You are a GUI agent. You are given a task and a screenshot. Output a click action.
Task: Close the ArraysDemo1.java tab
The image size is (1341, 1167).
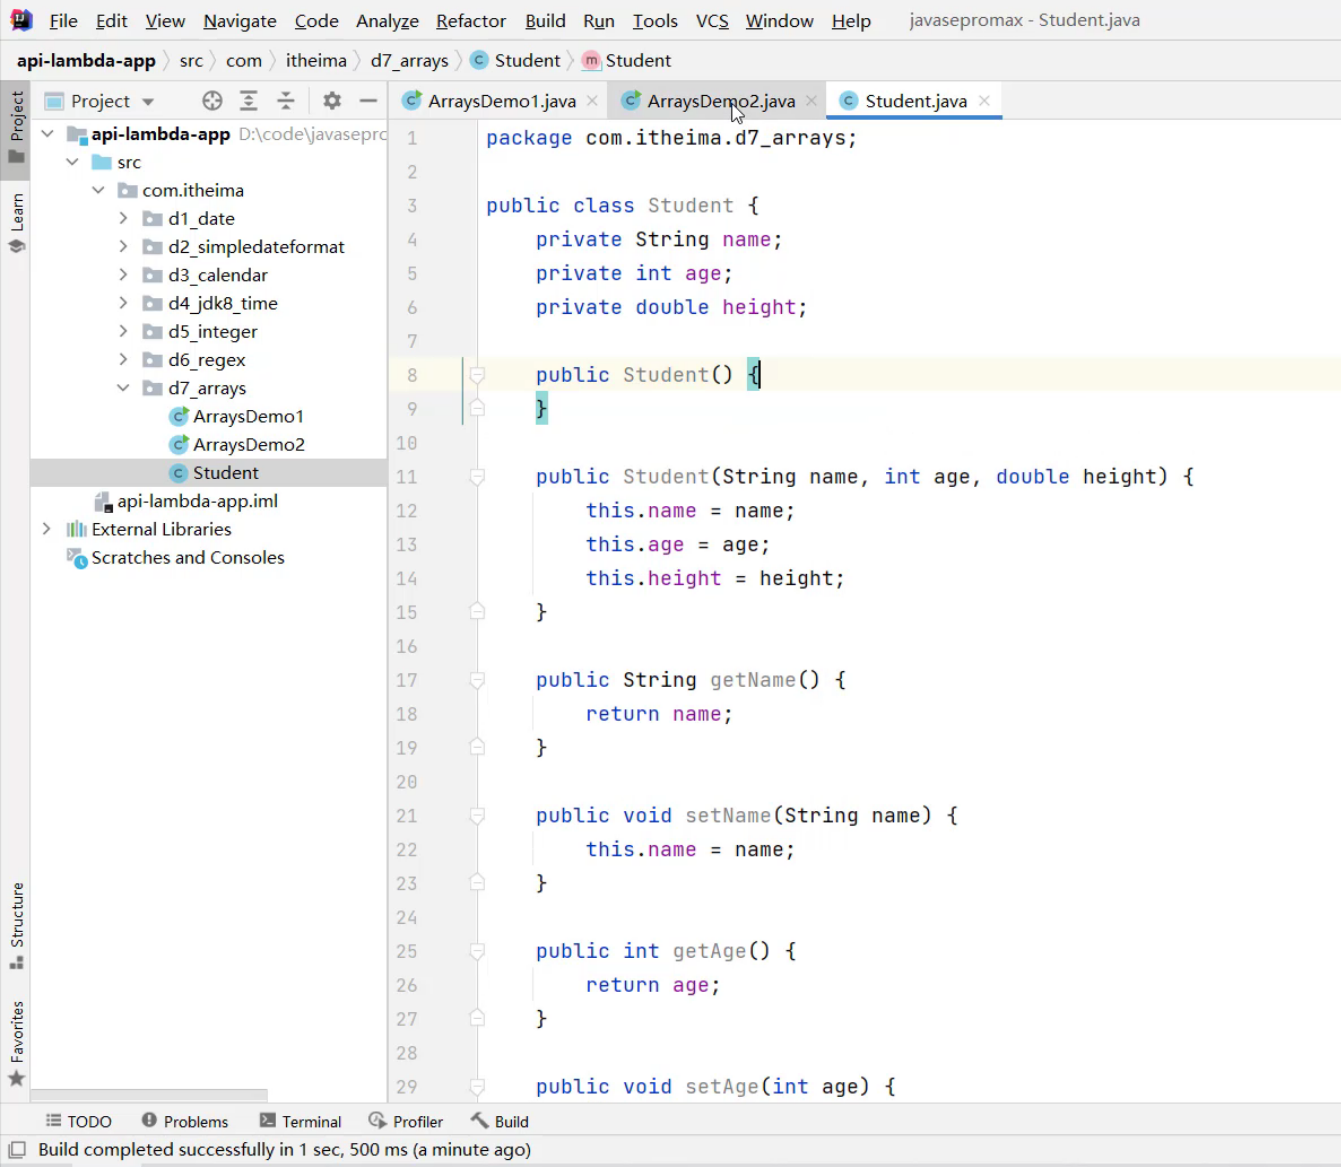[x=592, y=101]
